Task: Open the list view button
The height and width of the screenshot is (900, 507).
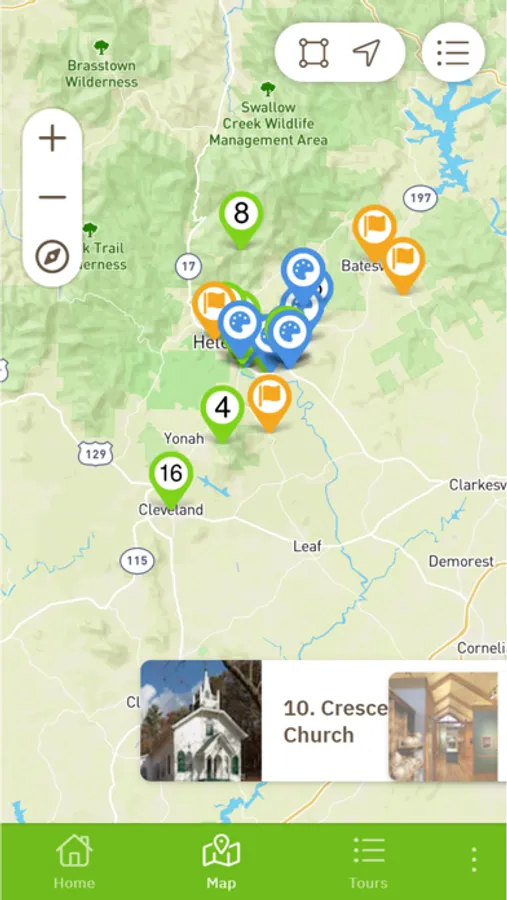Action: point(454,53)
